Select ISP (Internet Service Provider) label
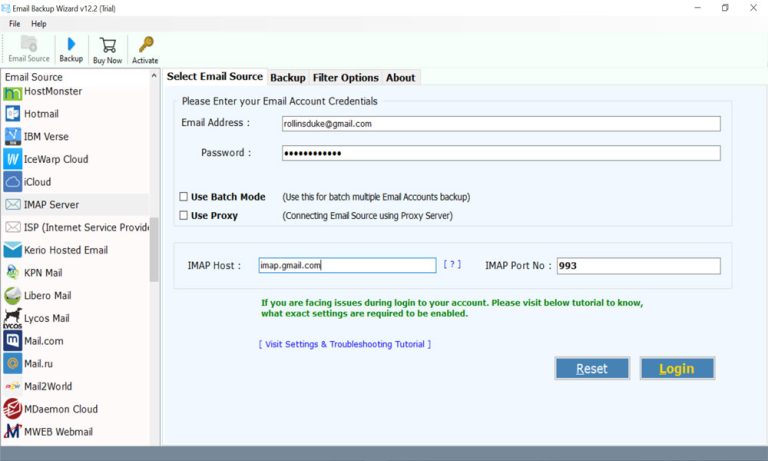 coord(87,227)
